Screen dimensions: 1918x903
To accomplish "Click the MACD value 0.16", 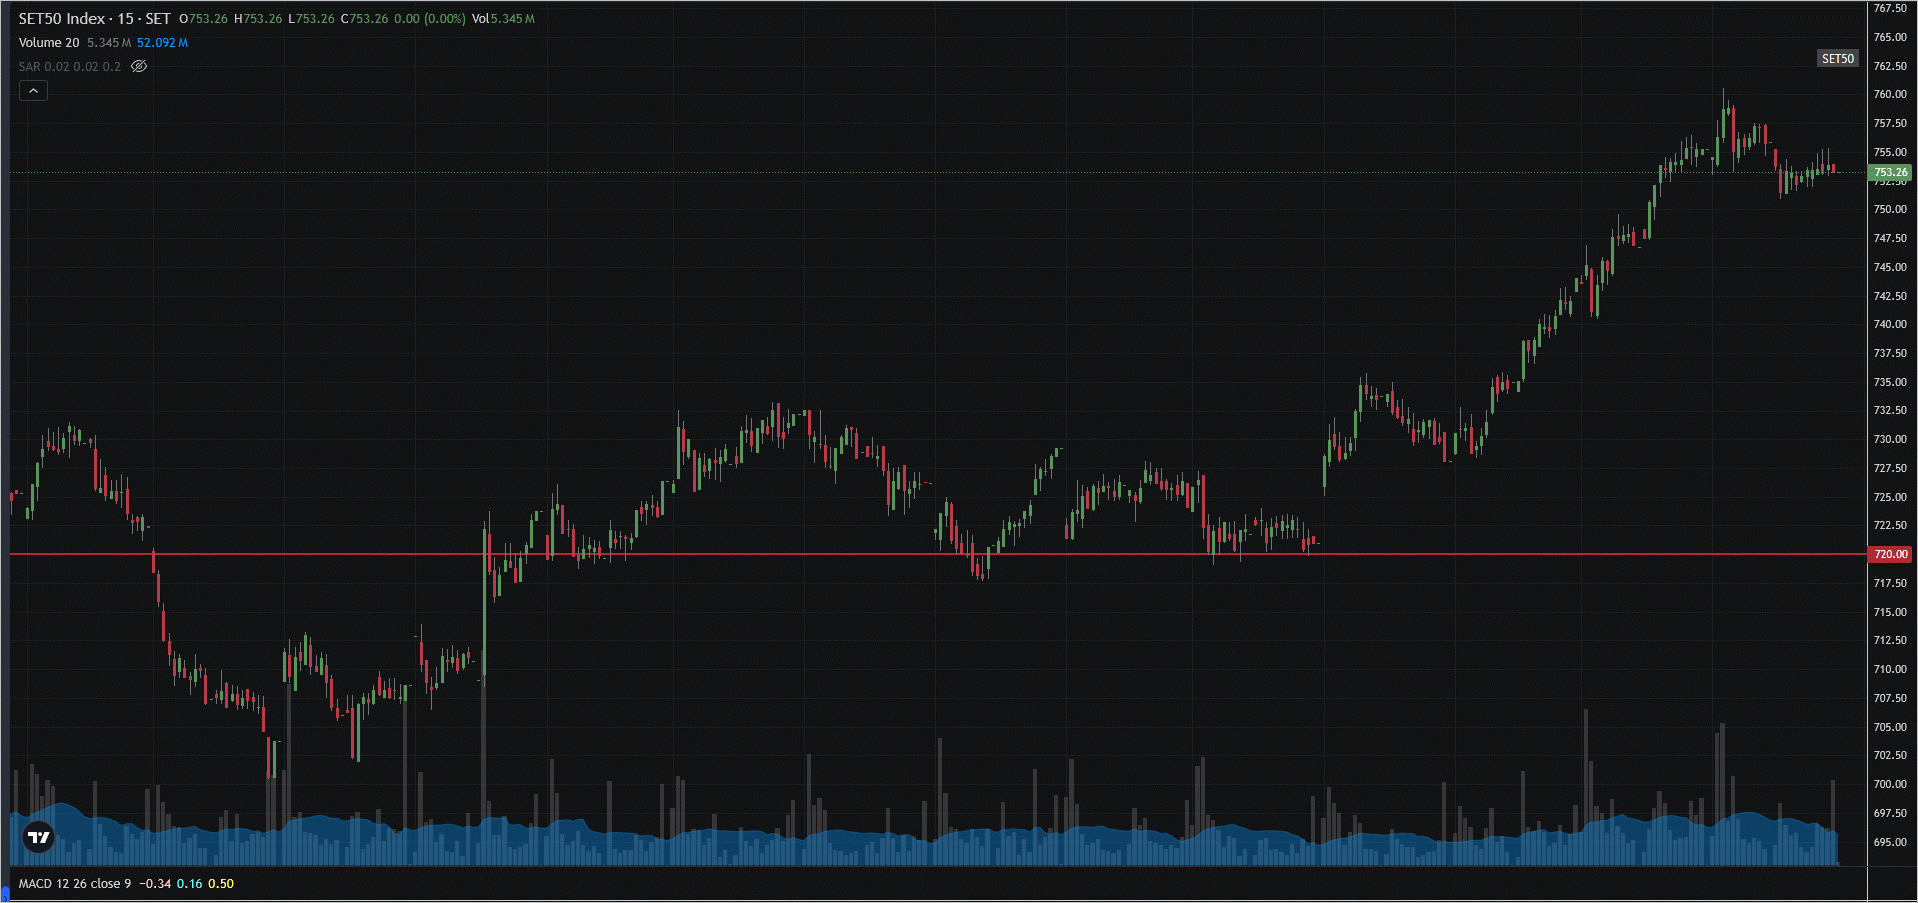I will tap(189, 884).
